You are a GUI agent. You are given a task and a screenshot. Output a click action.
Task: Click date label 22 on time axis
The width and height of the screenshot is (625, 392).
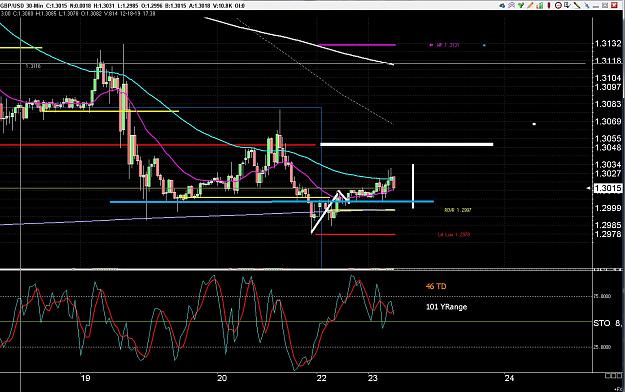coord(321,378)
